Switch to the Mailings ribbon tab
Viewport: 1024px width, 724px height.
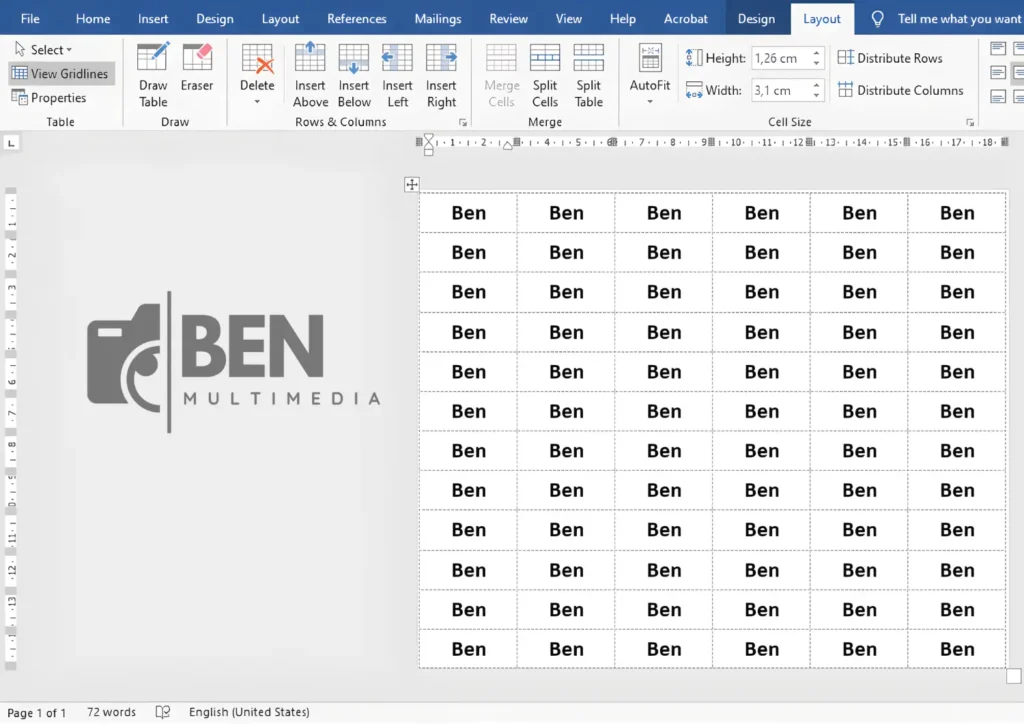click(x=437, y=18)
